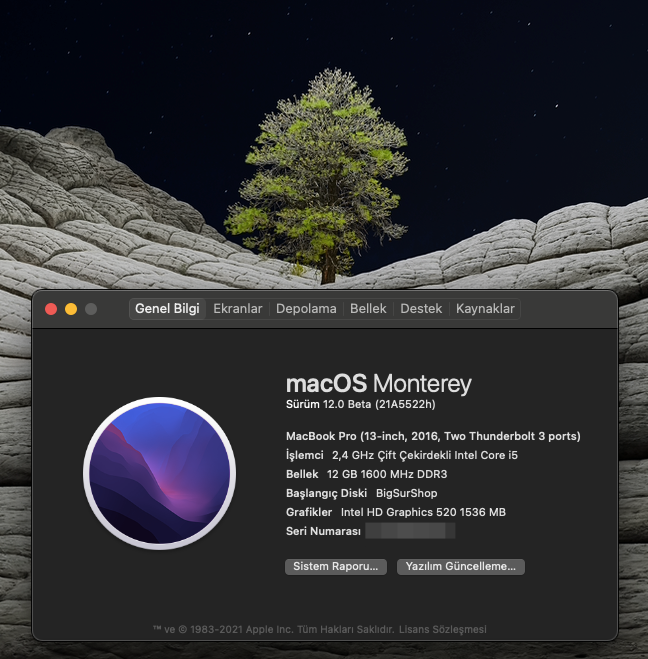Click the macOS Monterey title text
Image resolution: width=648 pixels, height=659 pixels.
(x=378, y=384)
